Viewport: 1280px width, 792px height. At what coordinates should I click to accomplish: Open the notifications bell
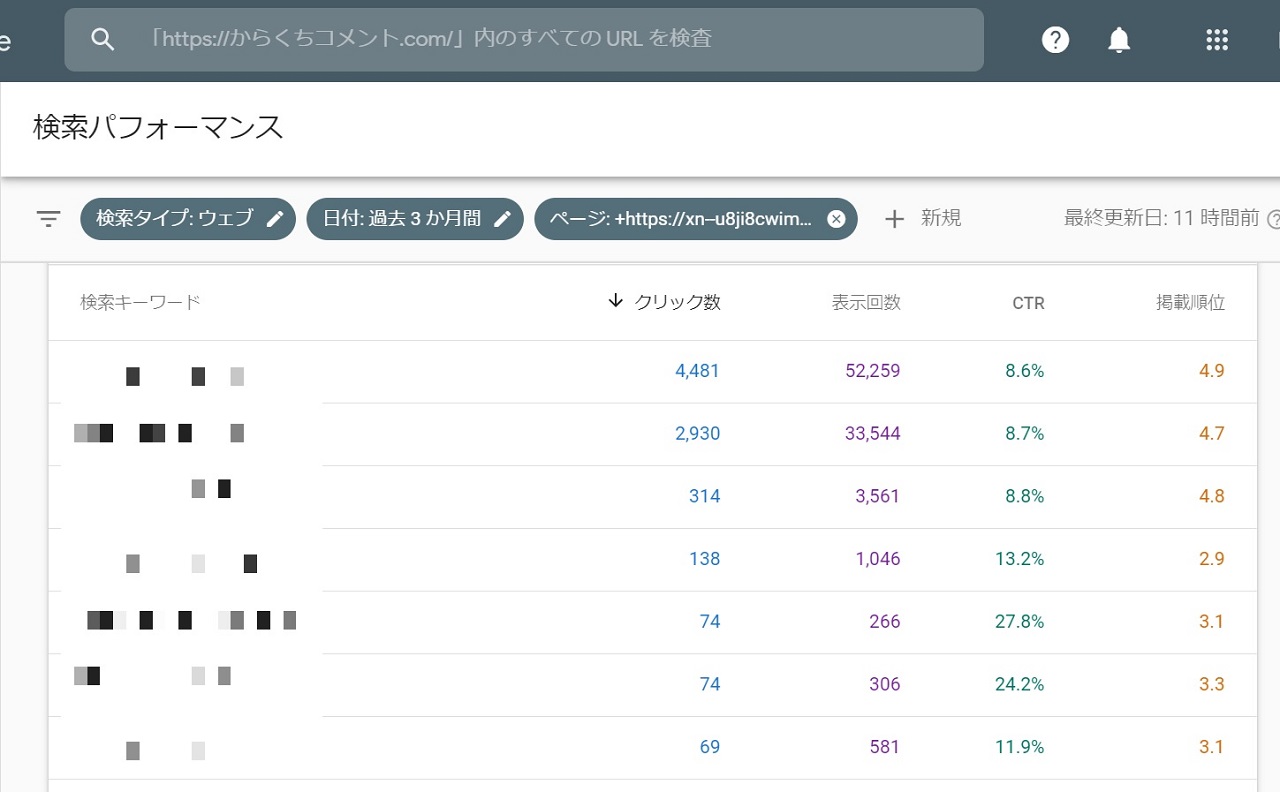click(1119, 40)
